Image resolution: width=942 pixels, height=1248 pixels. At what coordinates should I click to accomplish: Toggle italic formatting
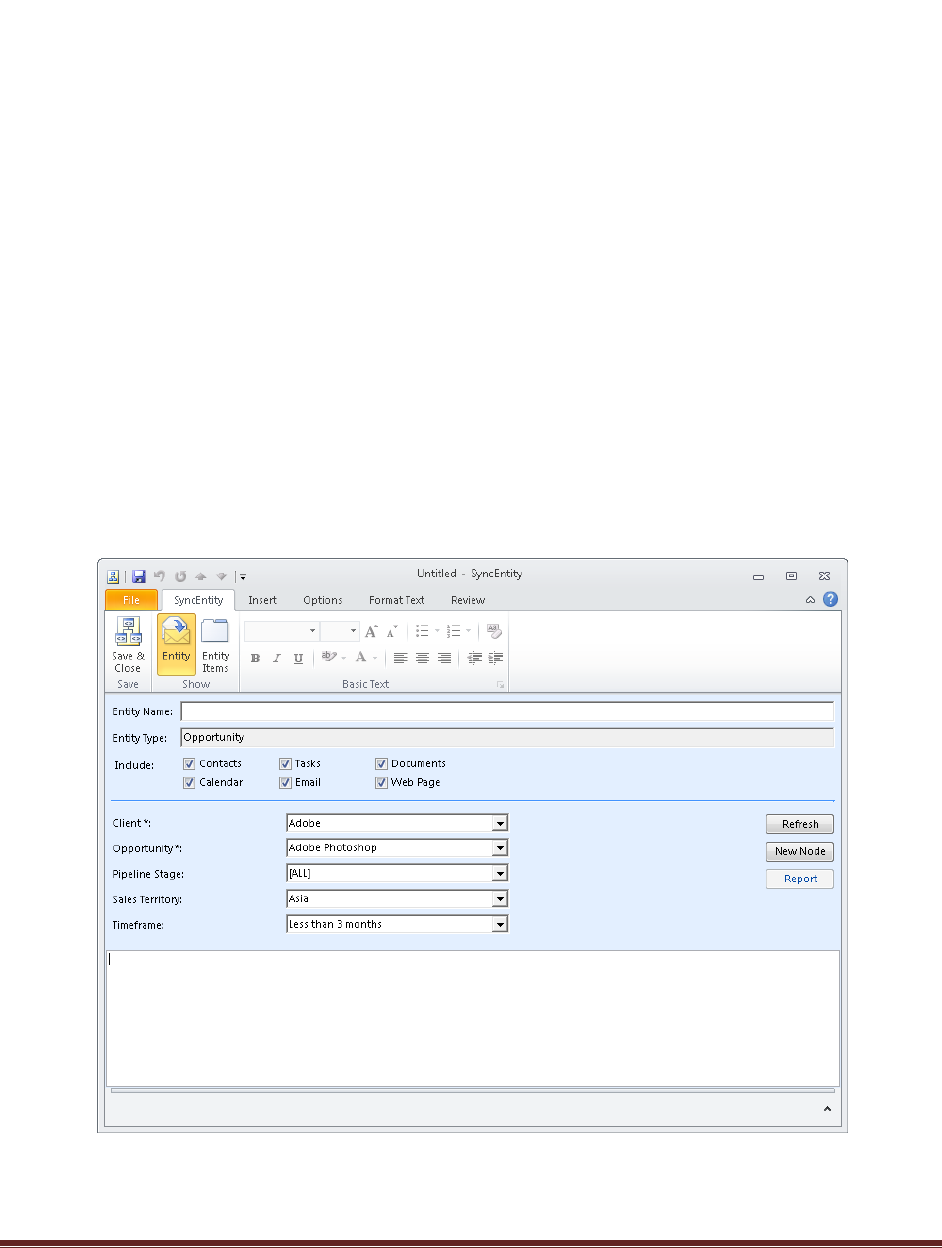point(277,658)
